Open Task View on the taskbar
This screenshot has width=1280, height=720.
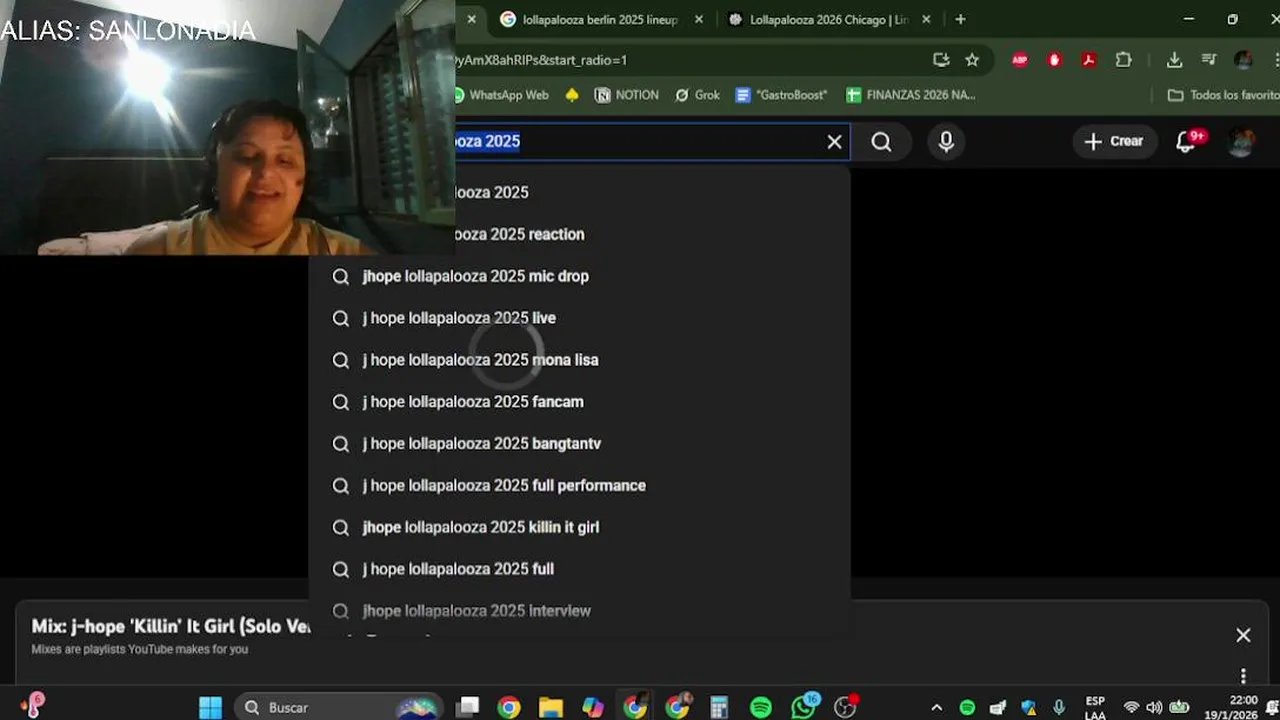click(468, 707)
